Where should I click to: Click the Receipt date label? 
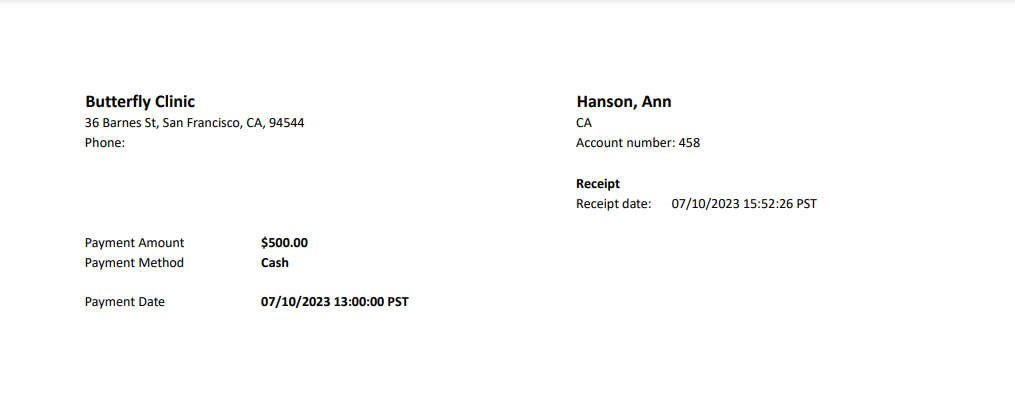tap(614, 204)
